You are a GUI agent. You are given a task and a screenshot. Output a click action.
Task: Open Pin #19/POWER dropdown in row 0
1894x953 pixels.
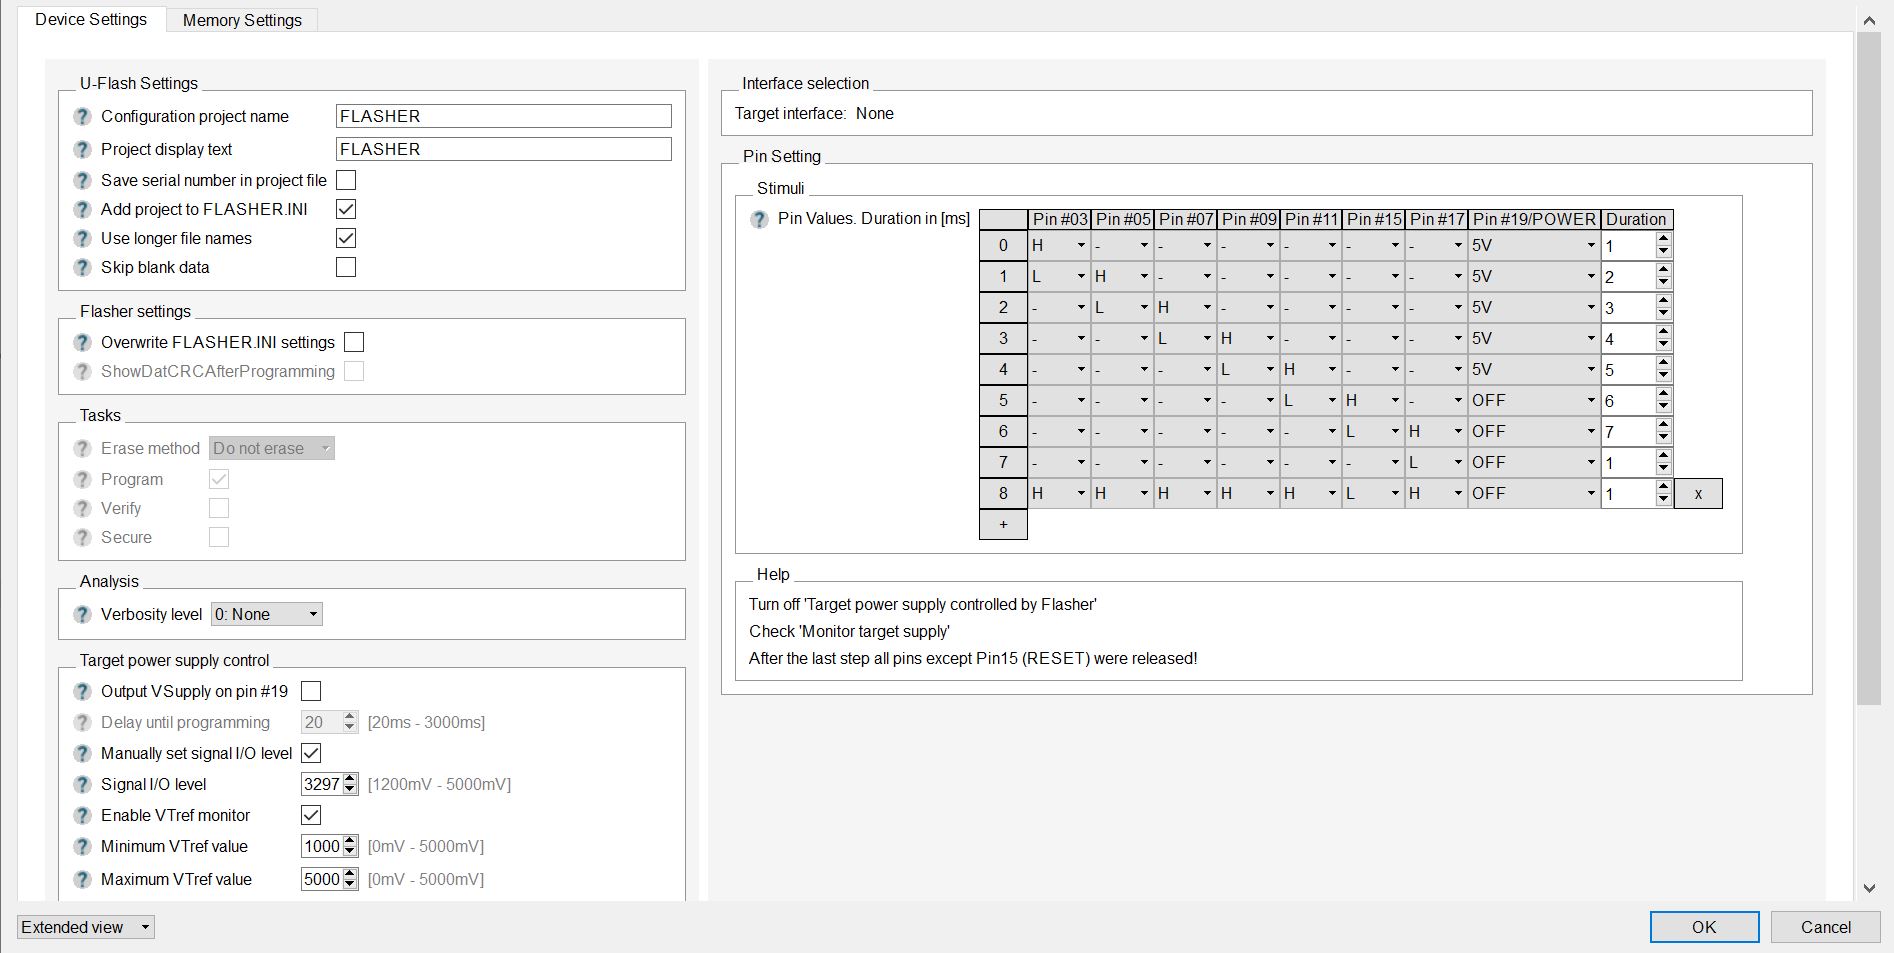[1534, 246]
